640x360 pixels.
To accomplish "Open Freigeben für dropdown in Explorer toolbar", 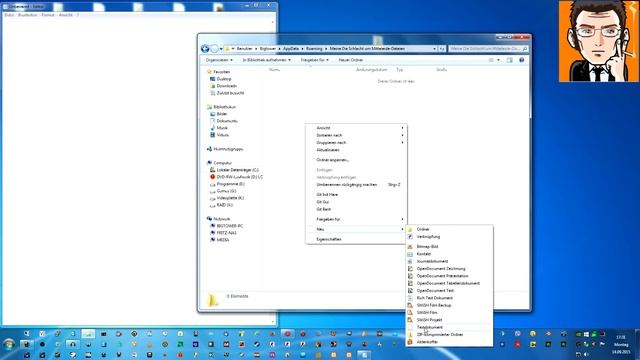I will click(x=314, y=60).
